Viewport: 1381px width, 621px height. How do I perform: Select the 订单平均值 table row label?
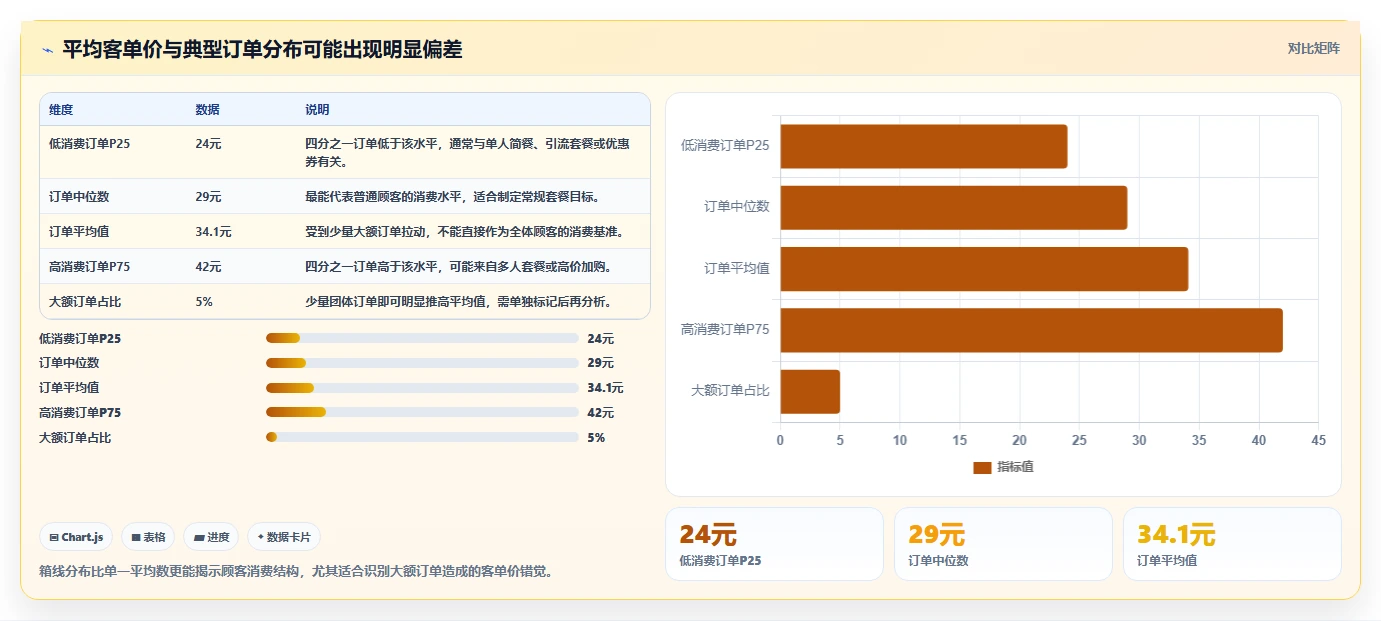(x=79, y=232)
